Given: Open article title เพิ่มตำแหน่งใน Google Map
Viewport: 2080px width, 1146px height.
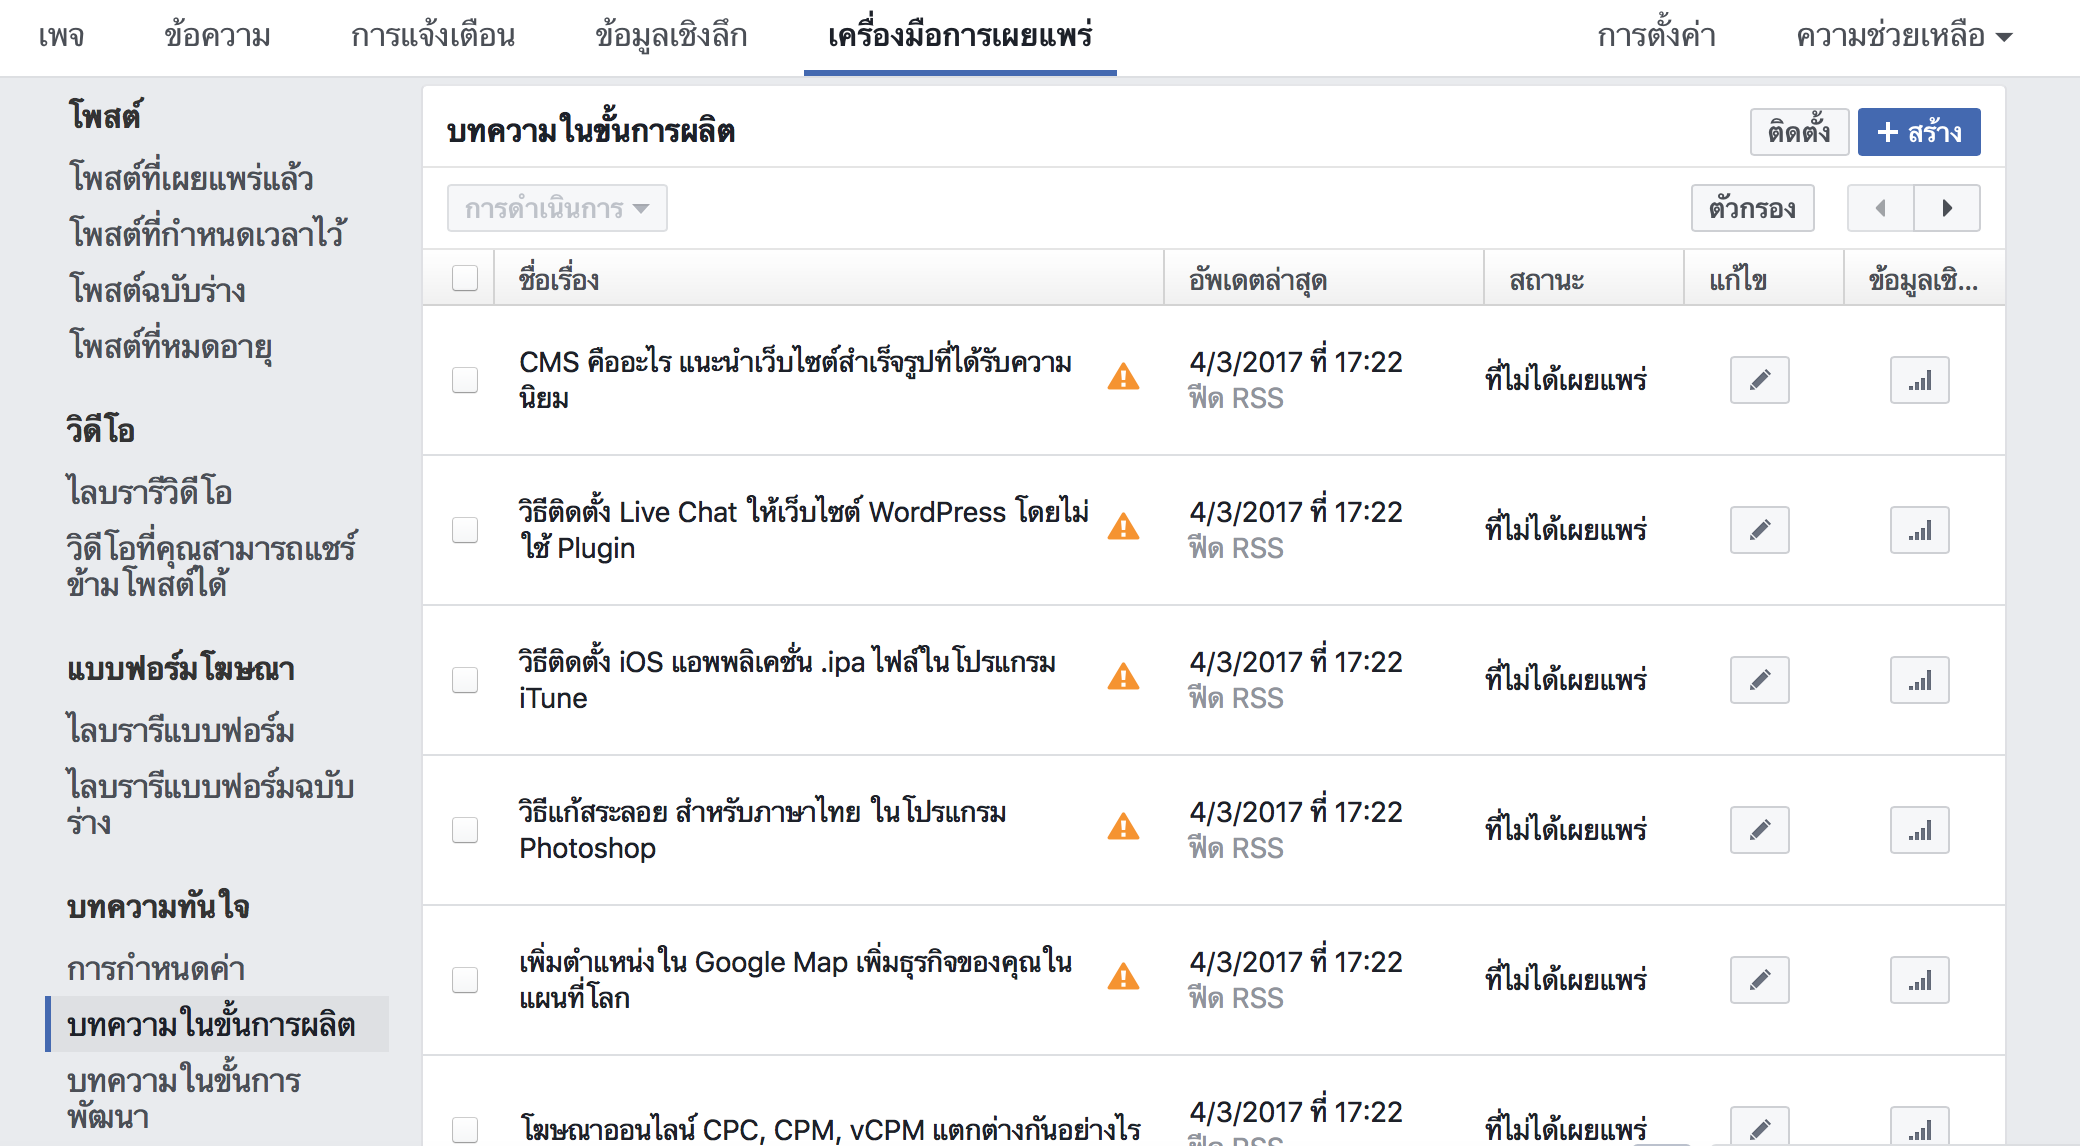Looking at the screenshot, I should point(795,980).
